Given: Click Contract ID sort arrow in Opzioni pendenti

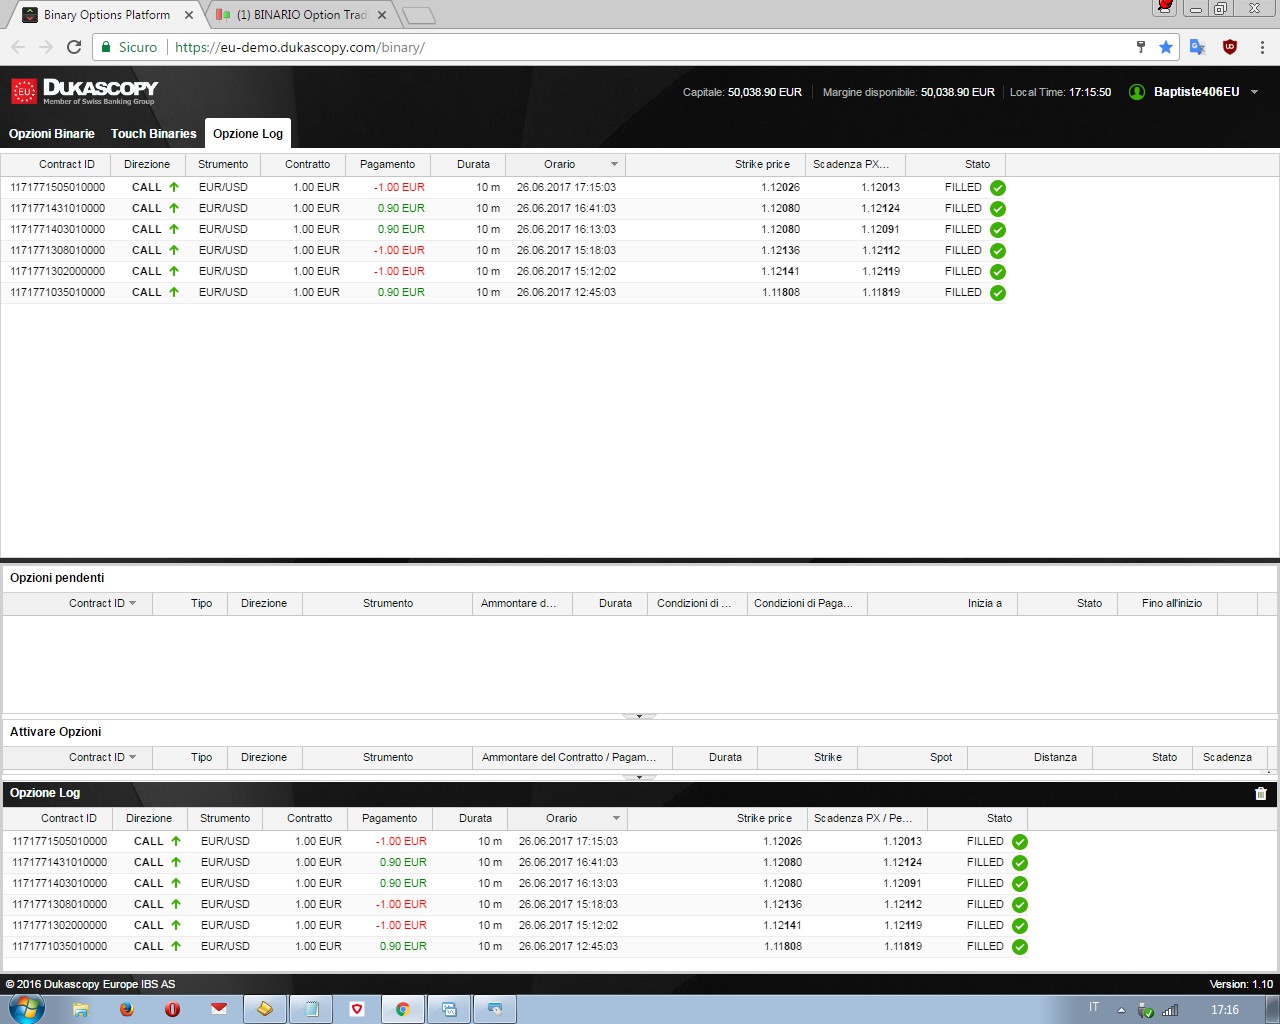Looking at the screenshot, I should coord(132,603).
